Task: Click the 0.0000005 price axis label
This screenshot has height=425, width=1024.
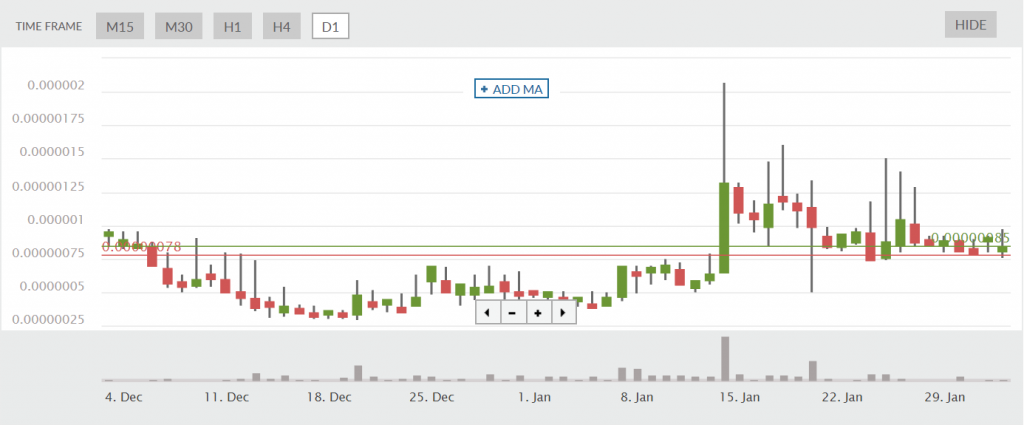Action: tap(53, 287)
